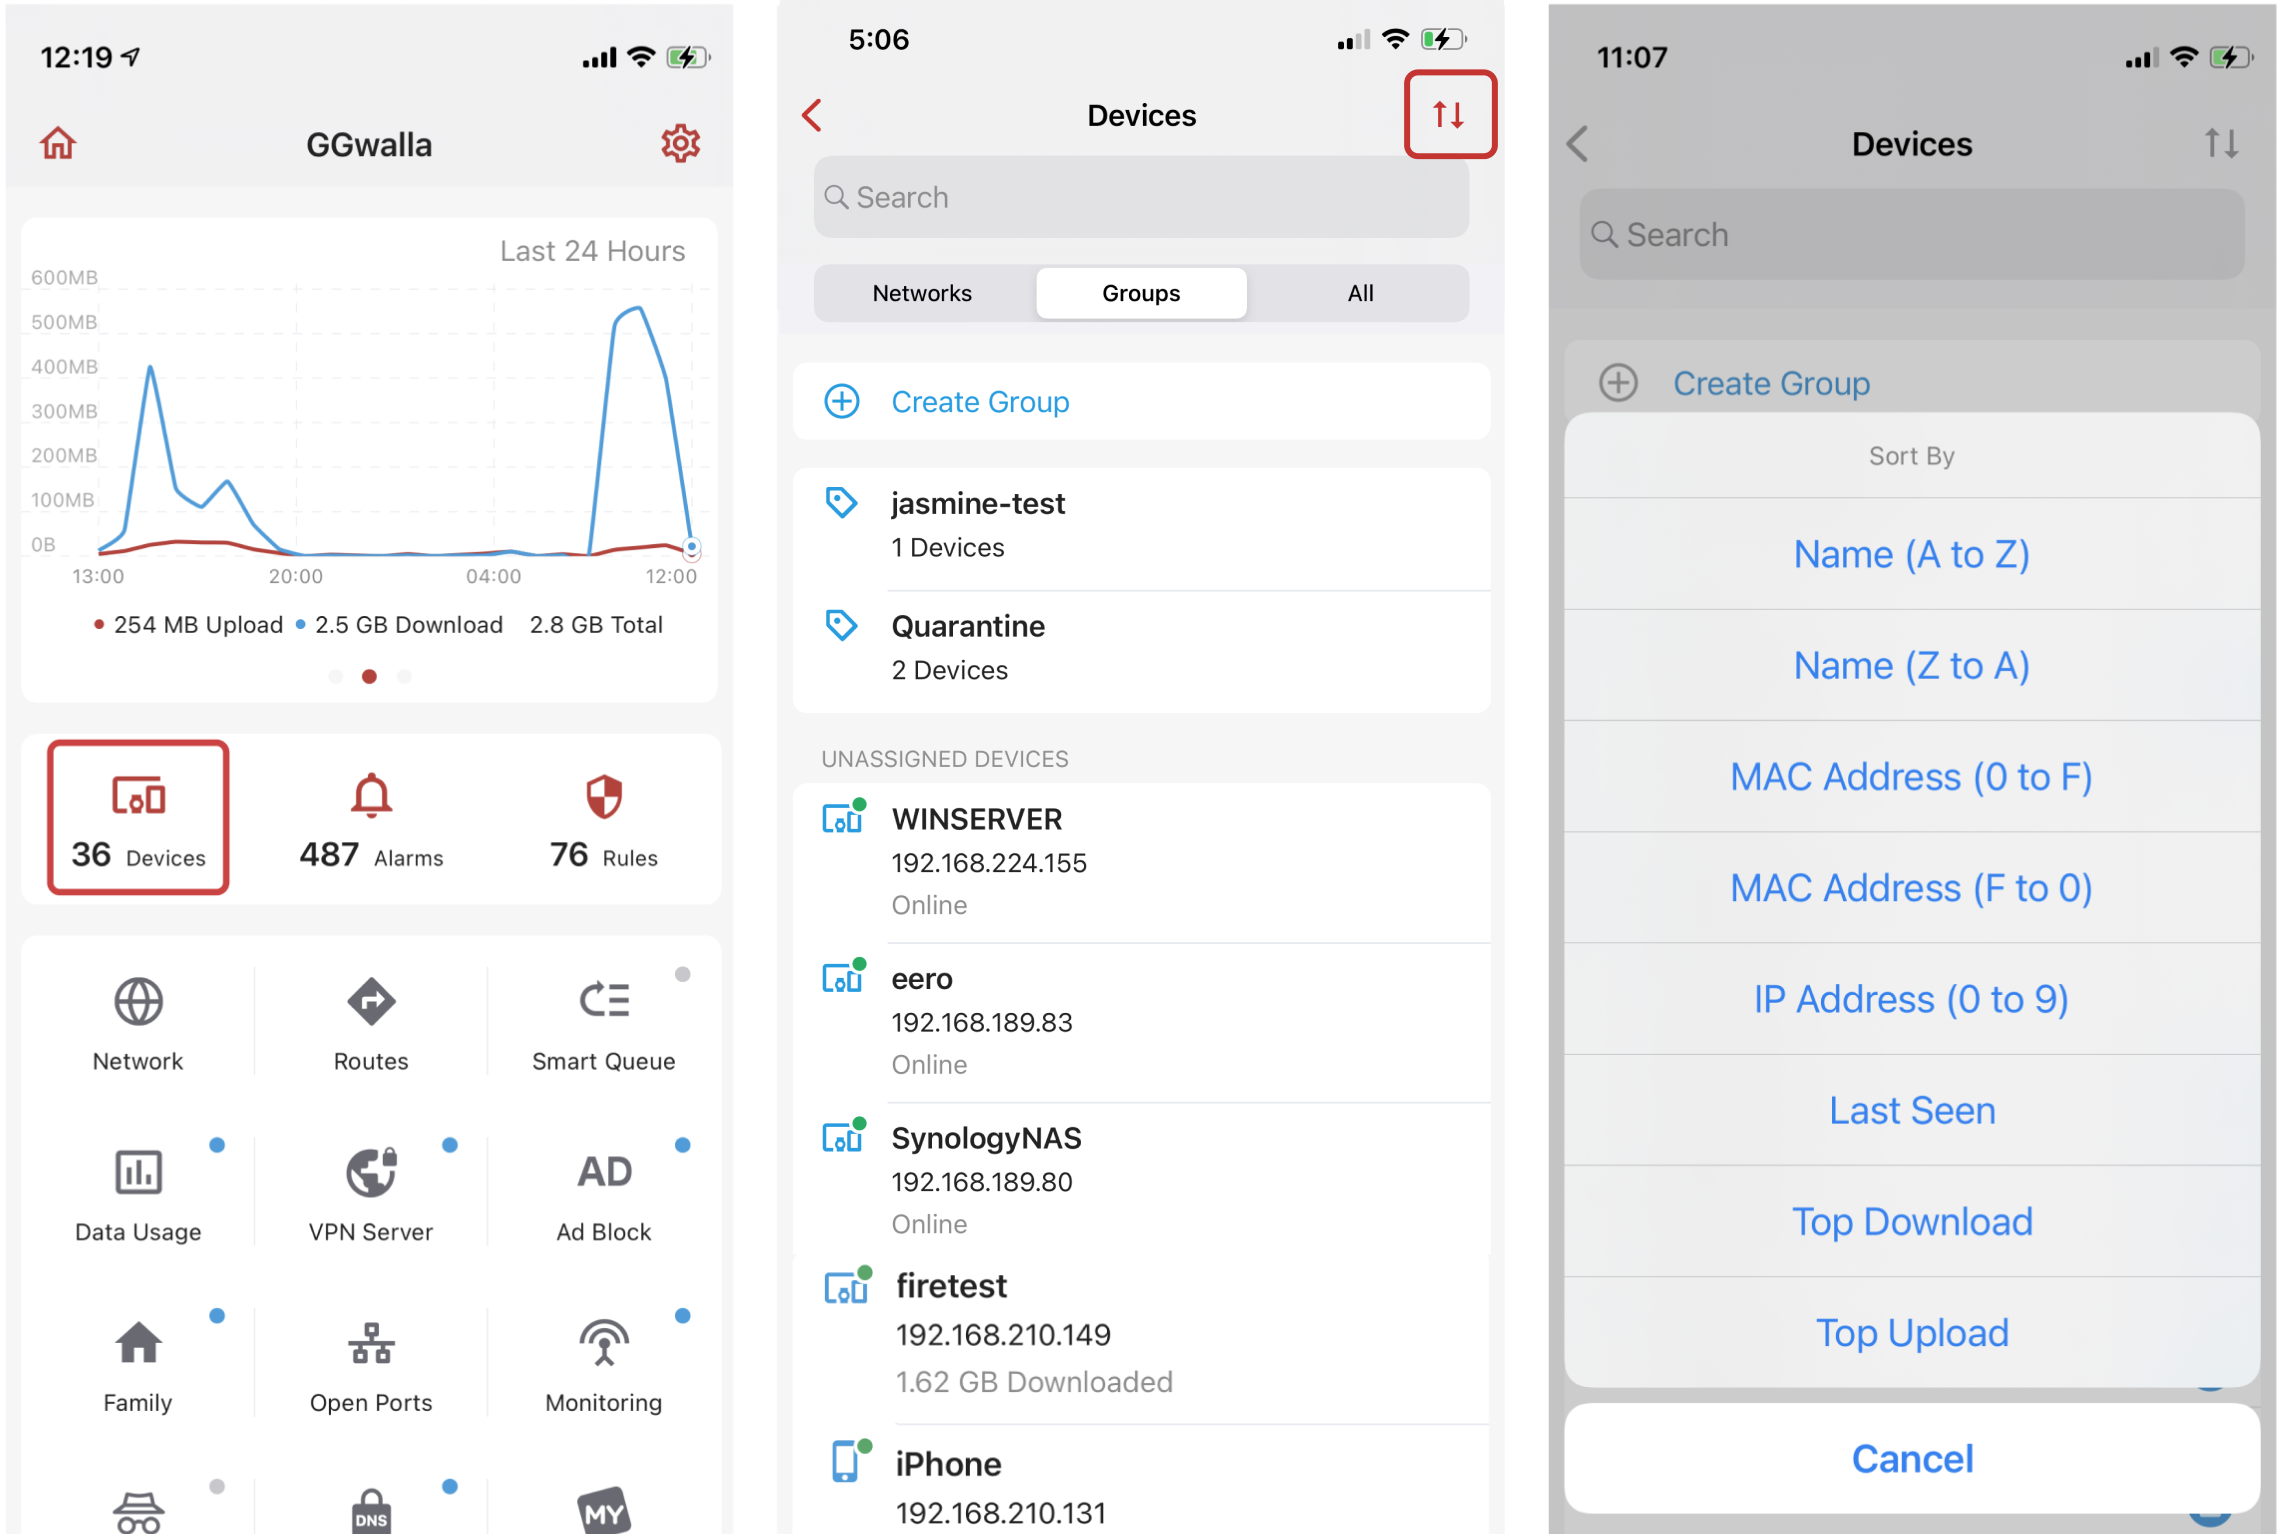Open the jasmine-test group row

[x=1141, y=527]
